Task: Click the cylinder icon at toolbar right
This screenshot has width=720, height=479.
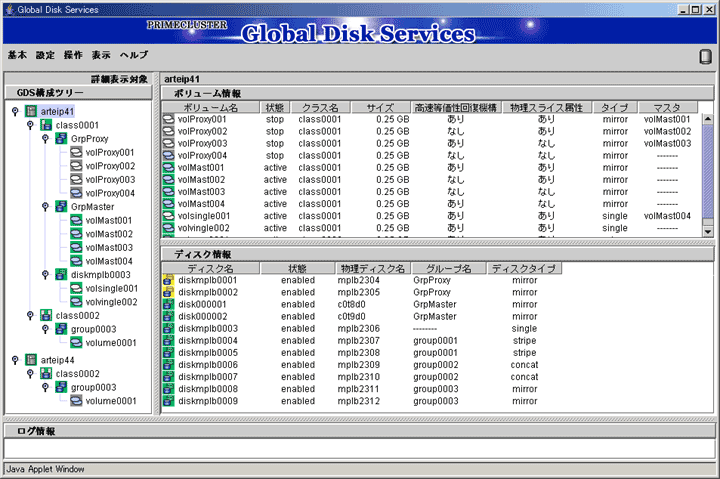Action: coord(705,57)
